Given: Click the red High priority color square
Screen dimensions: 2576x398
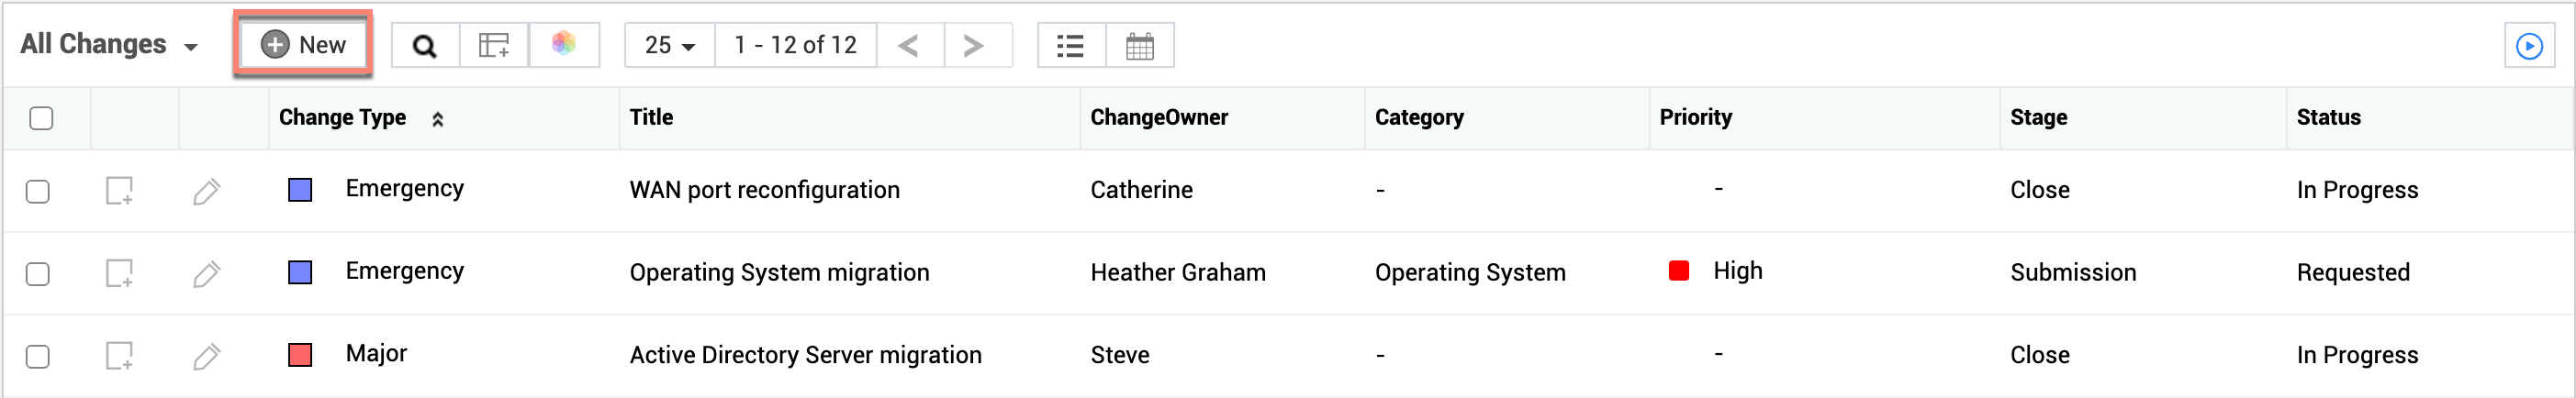Looking at the screenshot, I should (1679, 271).
